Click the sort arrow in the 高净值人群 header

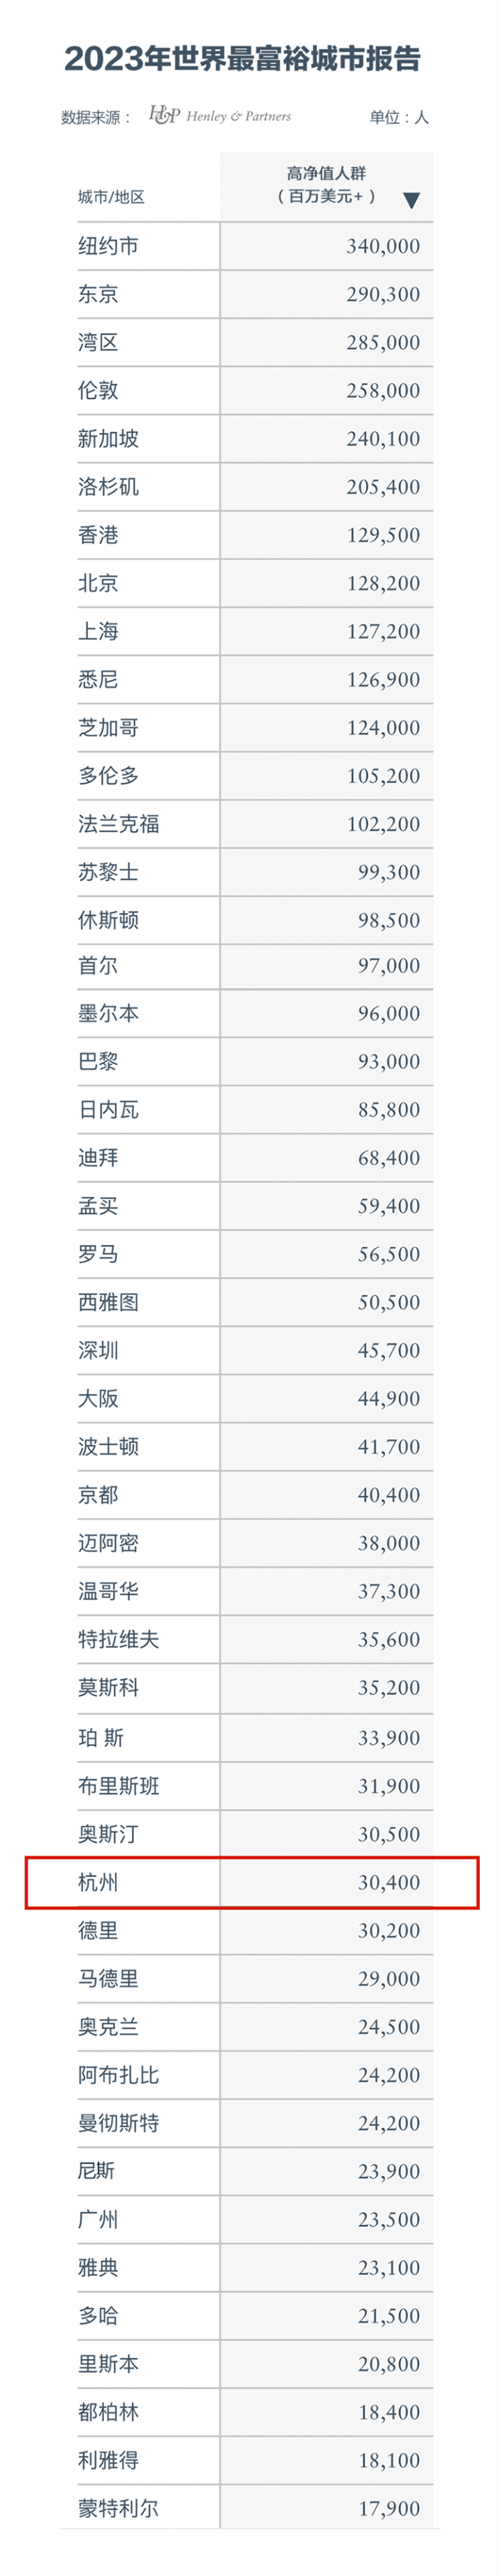pyautogui.click(x=411, y=200)
